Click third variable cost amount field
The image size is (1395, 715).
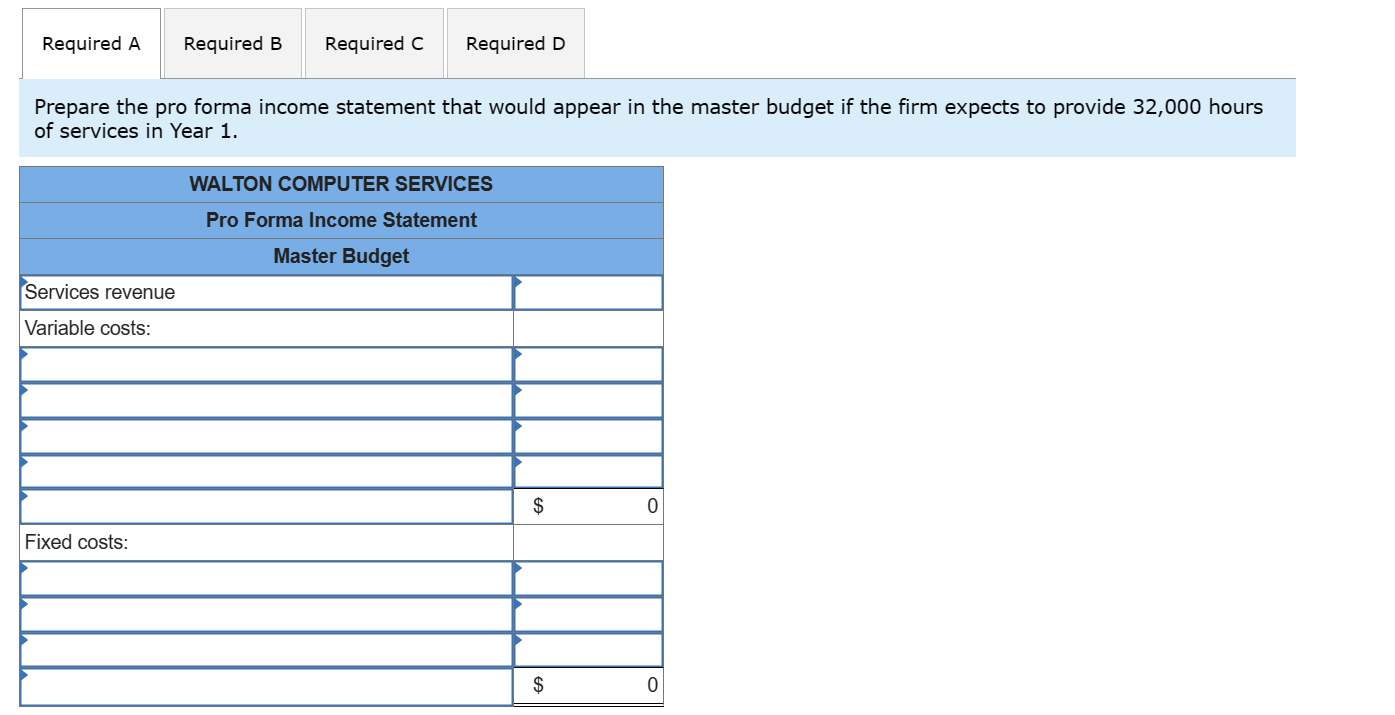click(x=588, y=437)
